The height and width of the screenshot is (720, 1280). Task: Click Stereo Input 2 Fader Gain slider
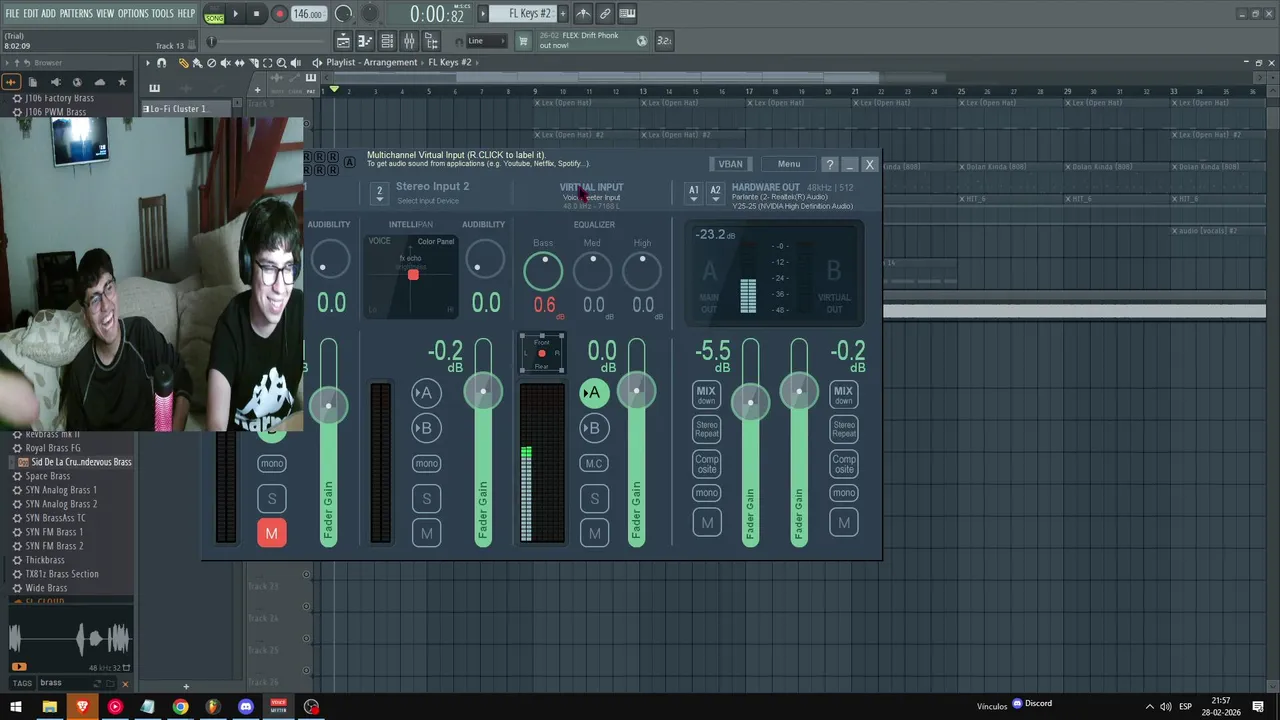tap(483, 443)
